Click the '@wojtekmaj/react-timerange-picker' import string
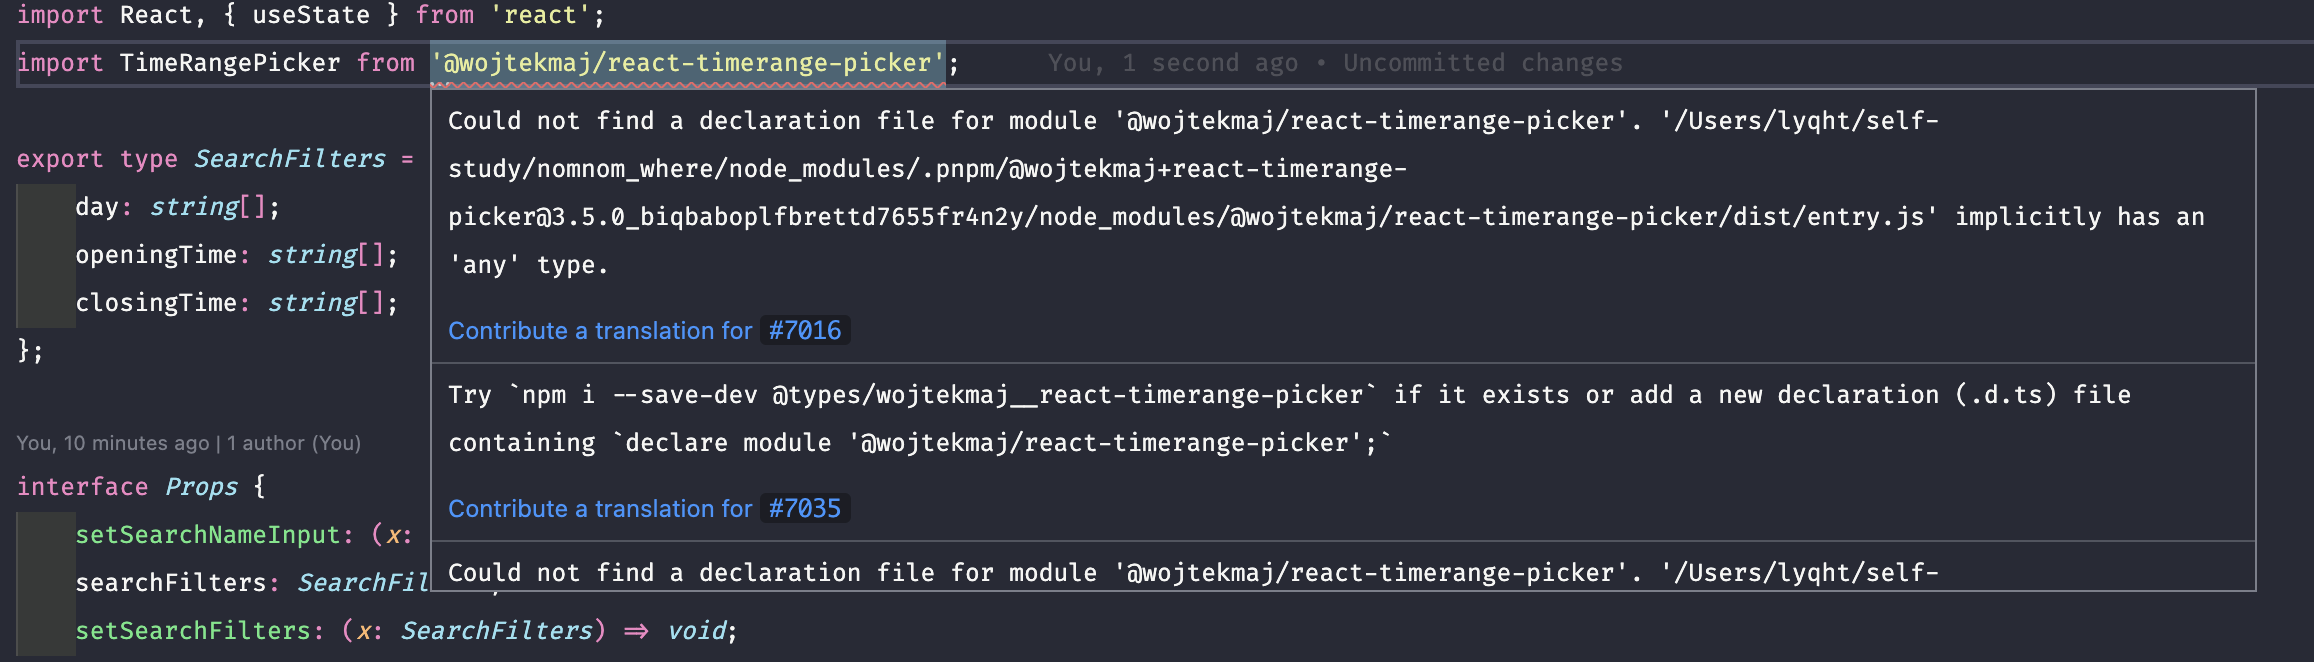Screen dimensions: 2314x662 point(688,63)
